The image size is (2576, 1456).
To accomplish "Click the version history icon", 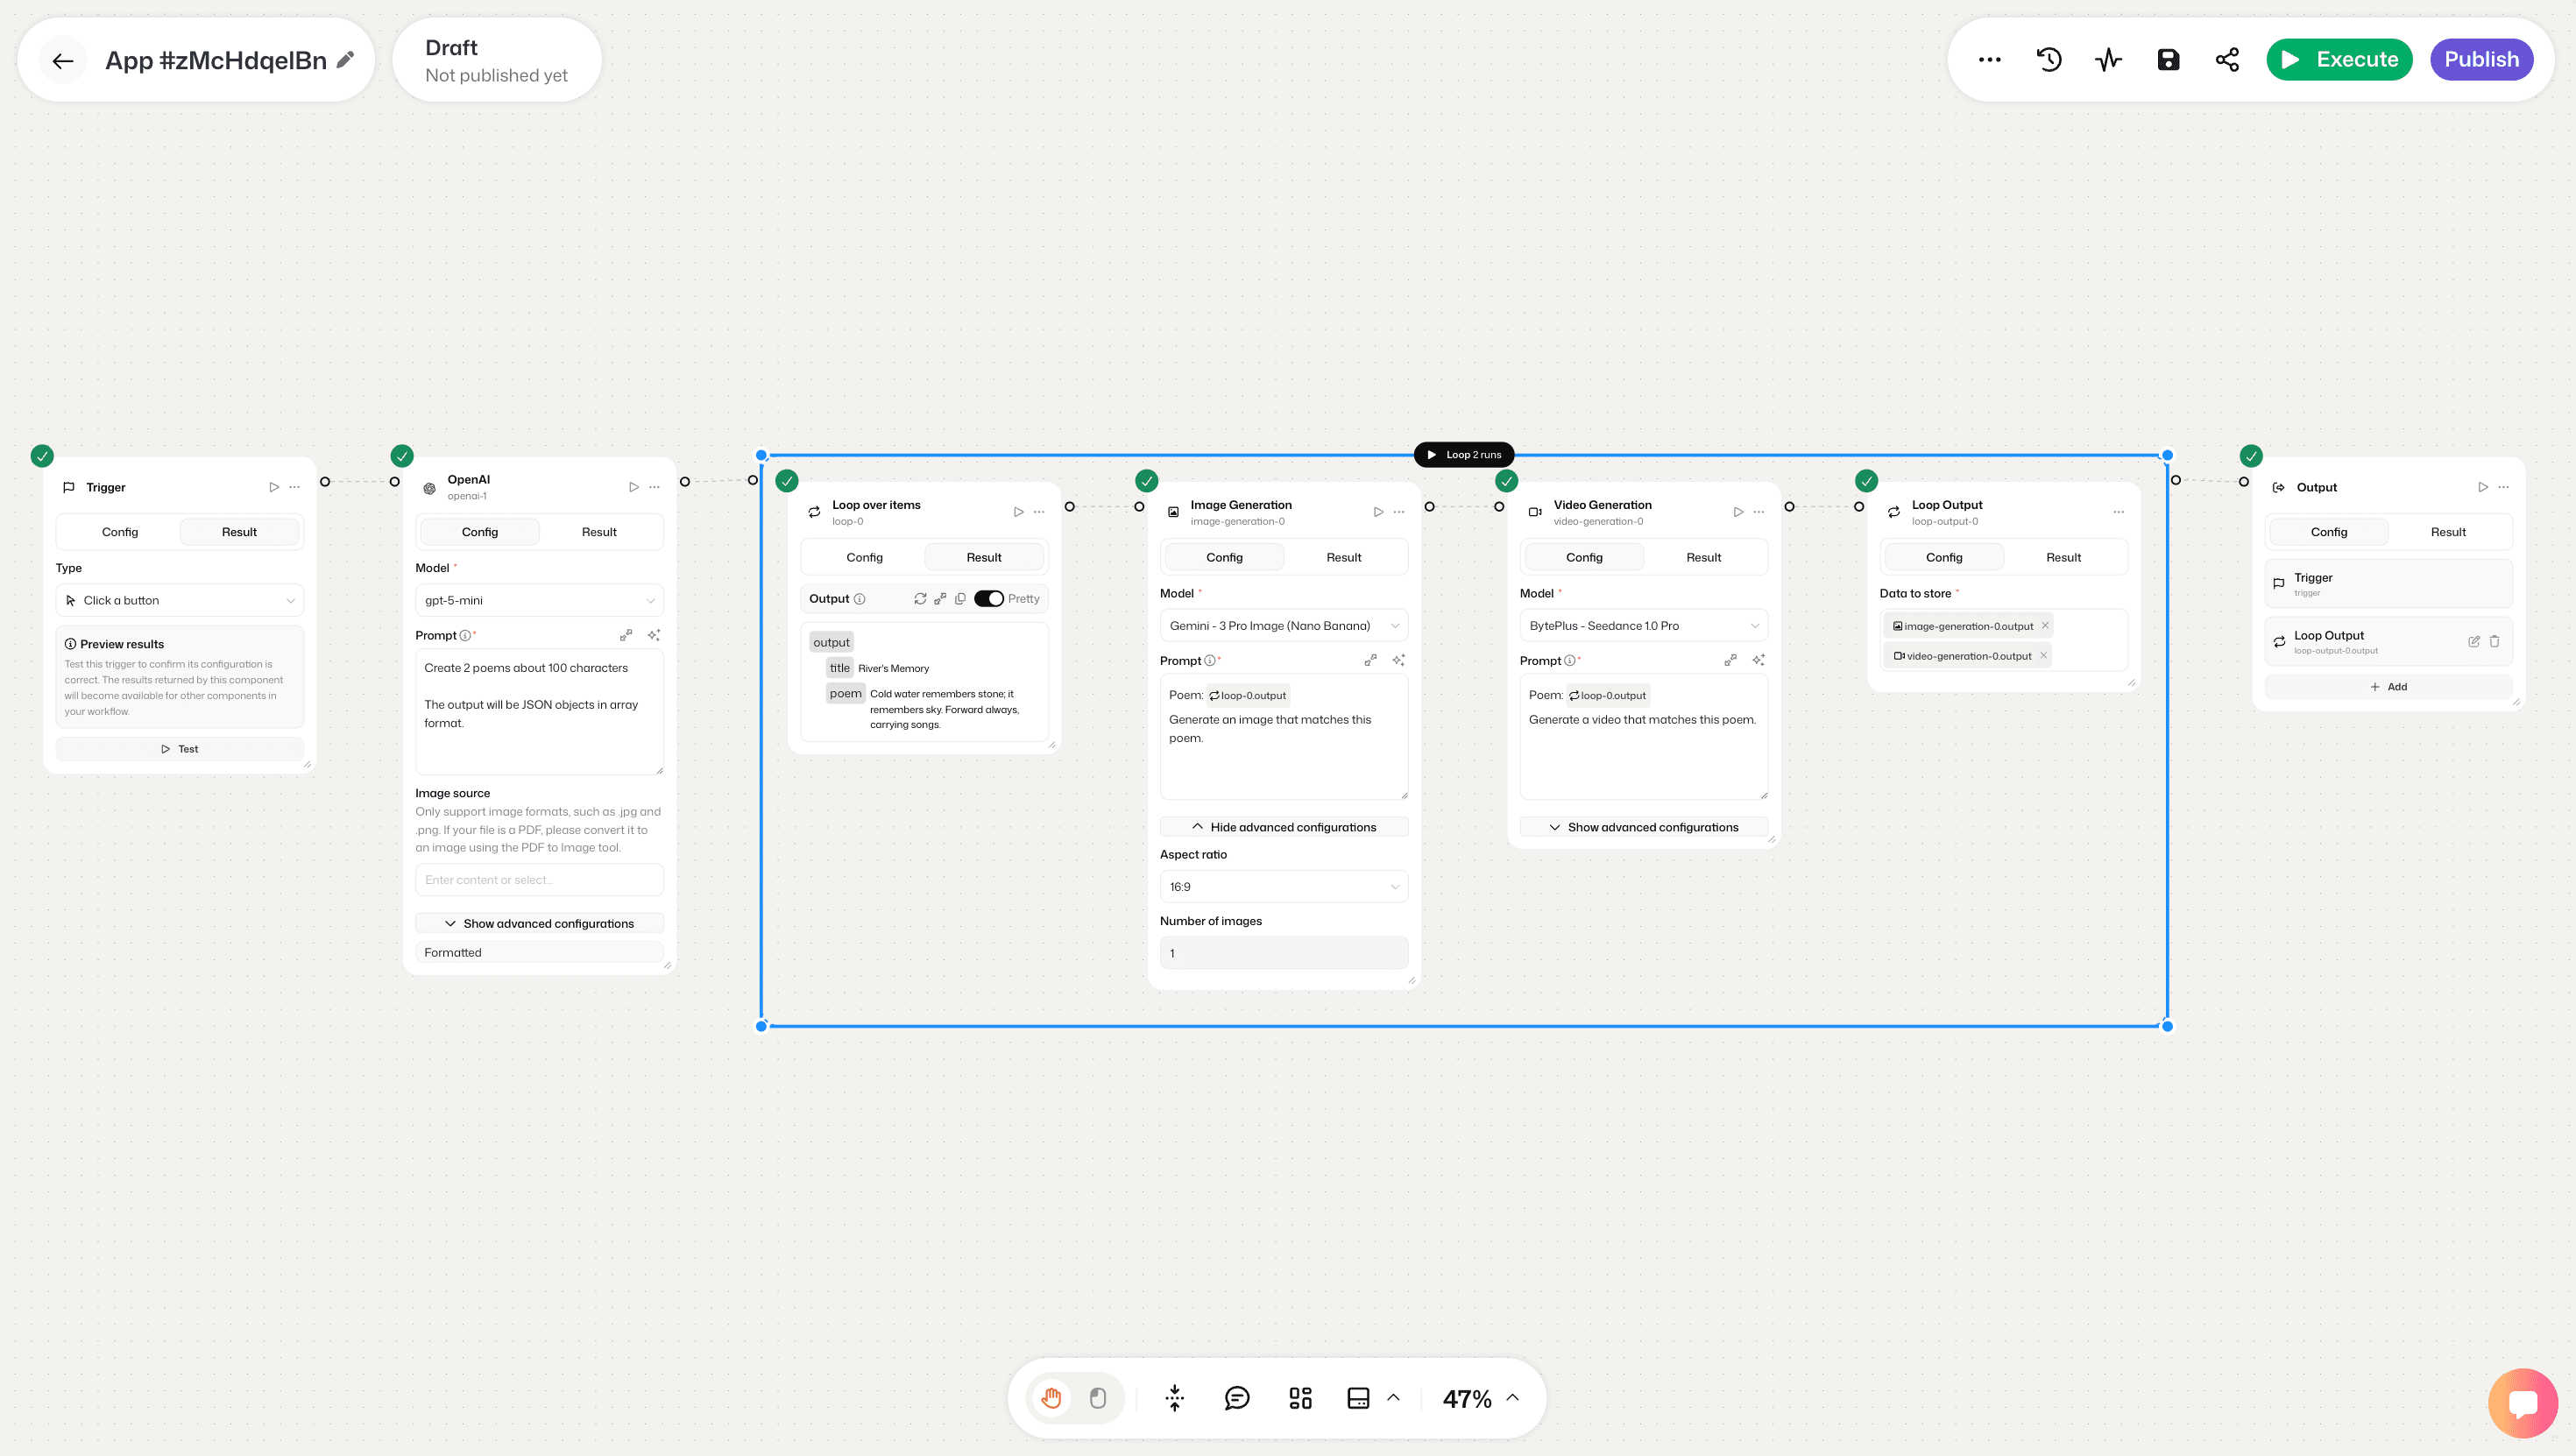I will tap(2048, 60).
